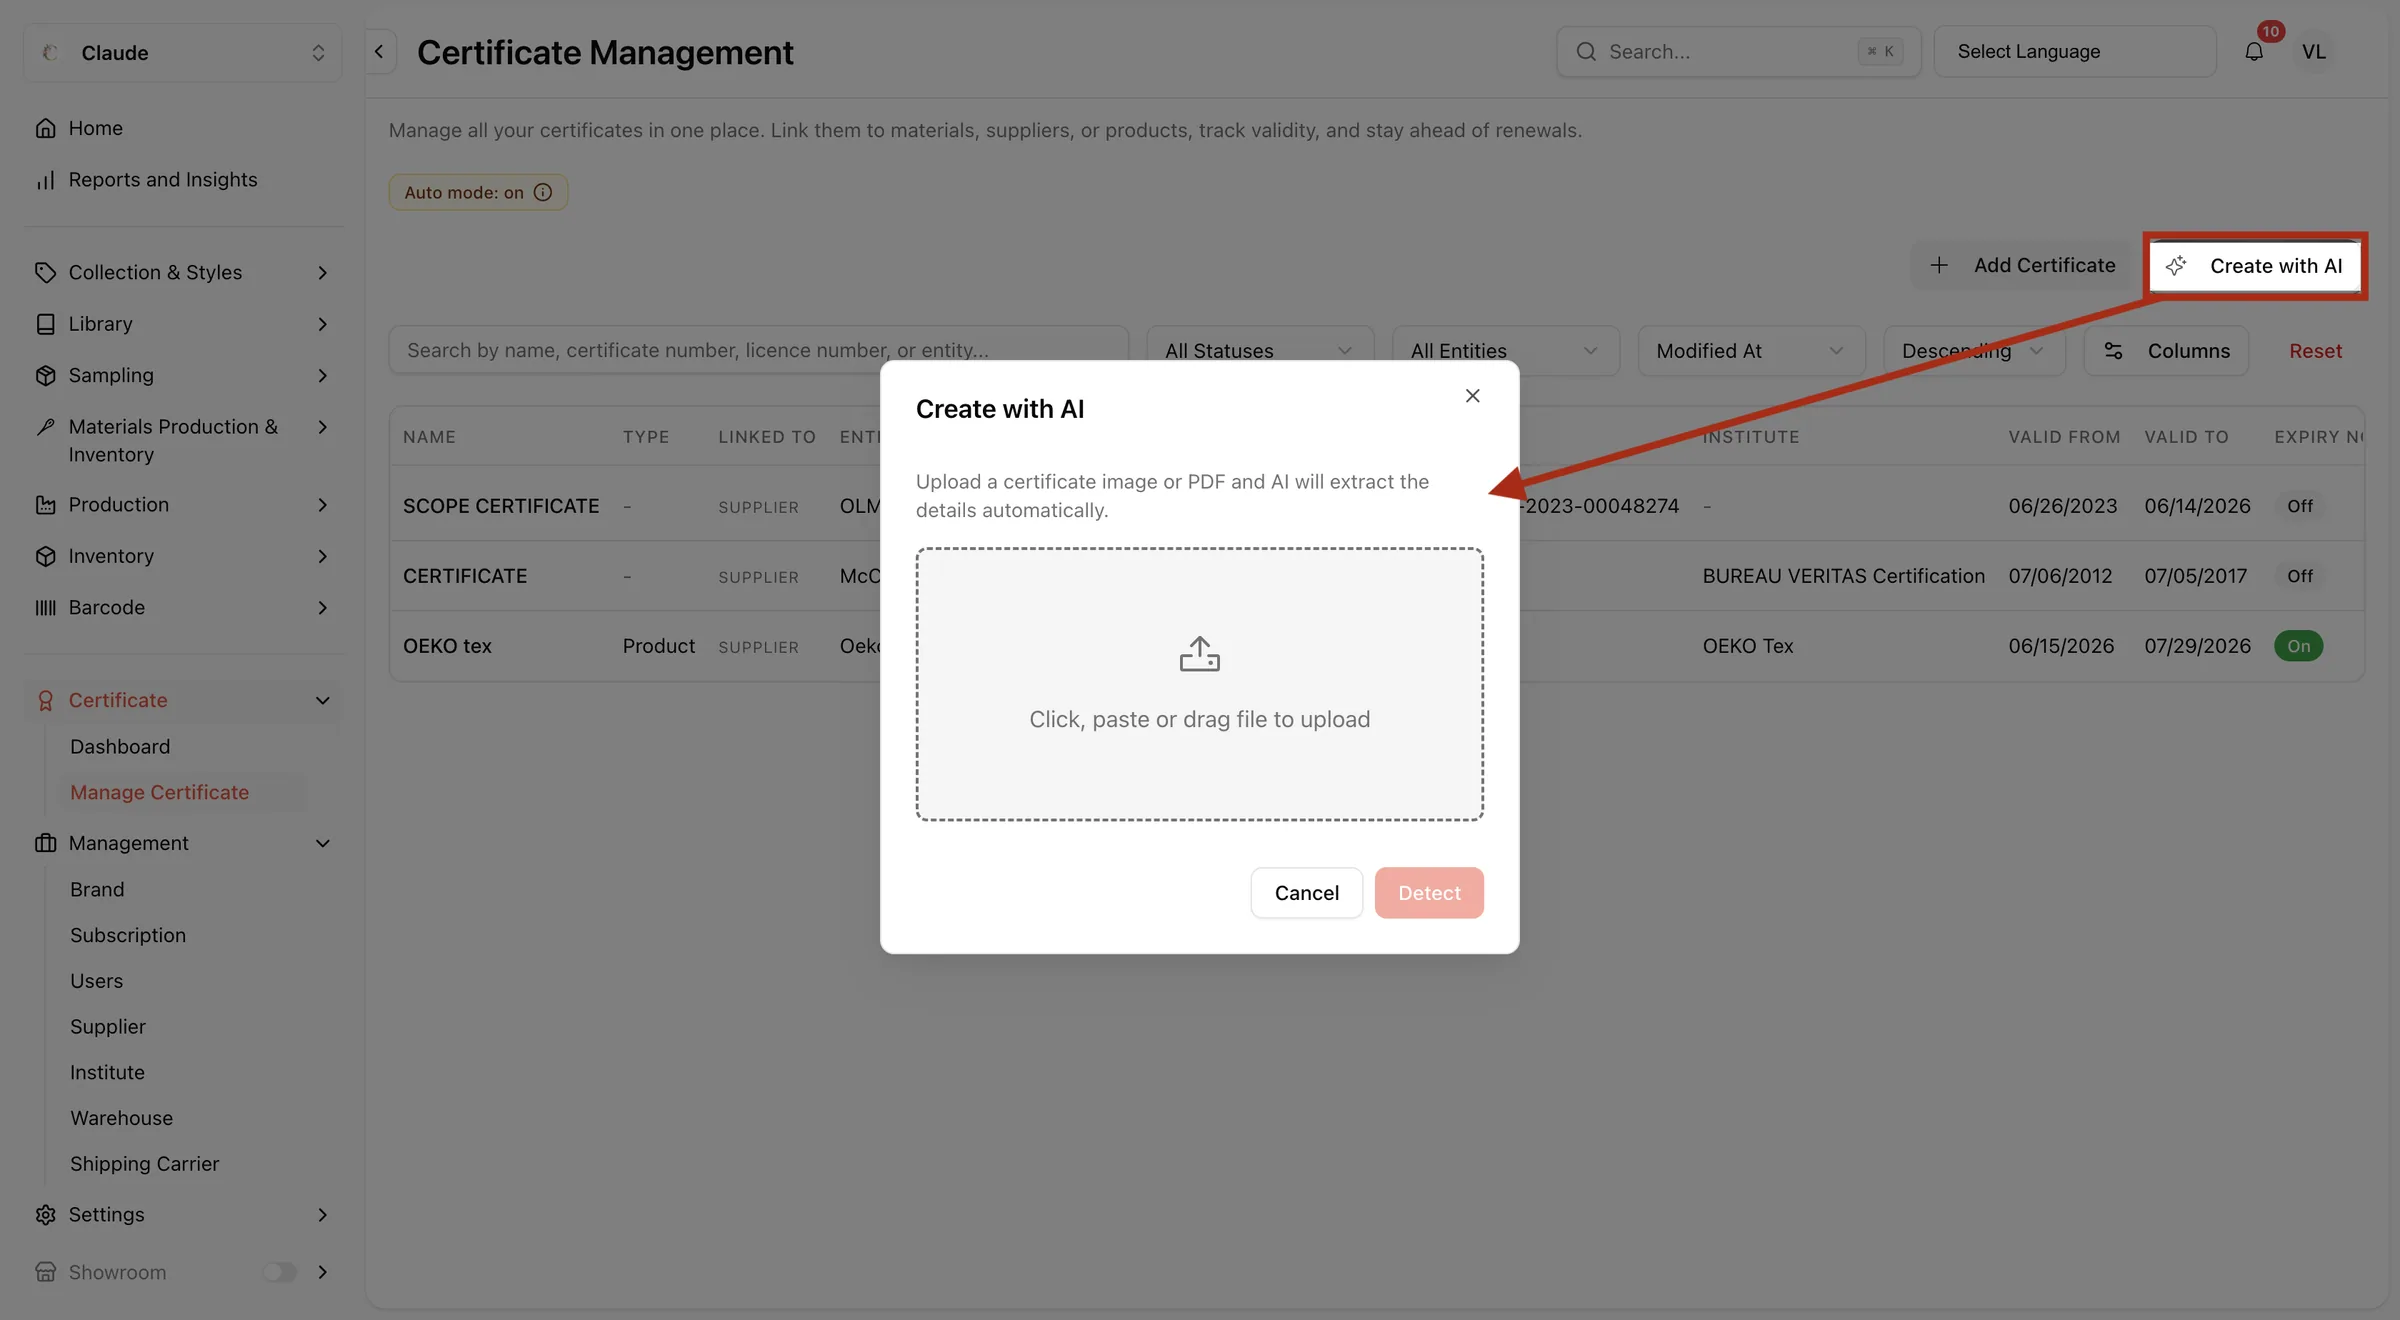Click the Barcode icon in sidebar
The width and height of the screenshot is (2400, 1320).
click(45, 607)
